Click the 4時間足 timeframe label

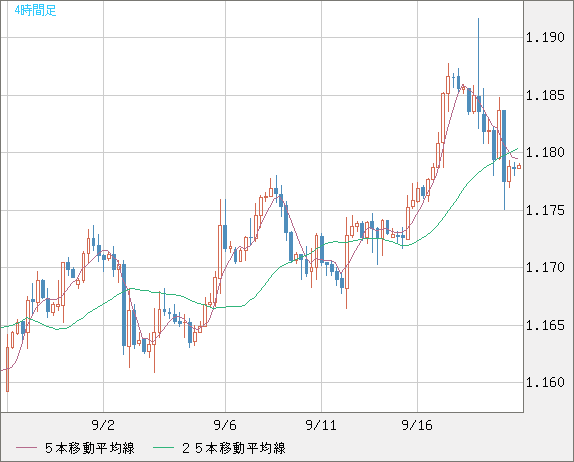(36, 10)
